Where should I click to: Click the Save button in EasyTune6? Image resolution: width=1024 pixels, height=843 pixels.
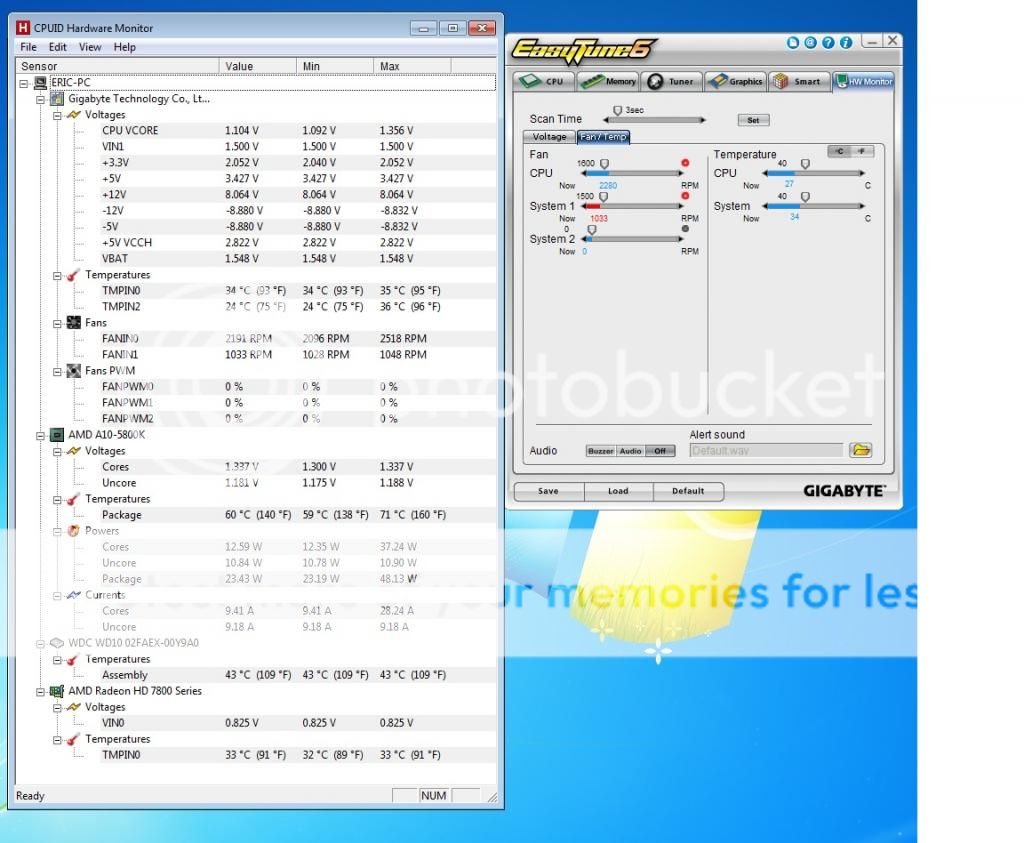pos(549,491)
